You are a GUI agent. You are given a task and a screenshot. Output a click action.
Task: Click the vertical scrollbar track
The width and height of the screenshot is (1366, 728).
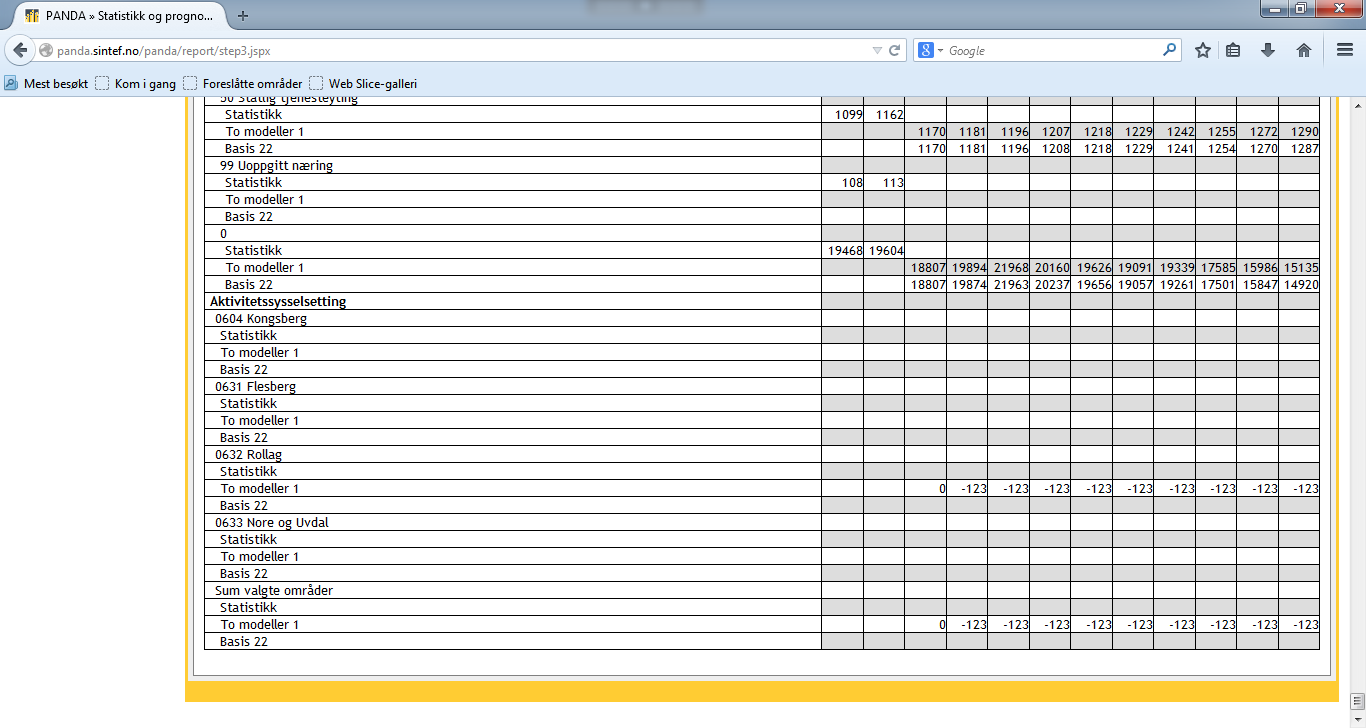[1357, 400]
